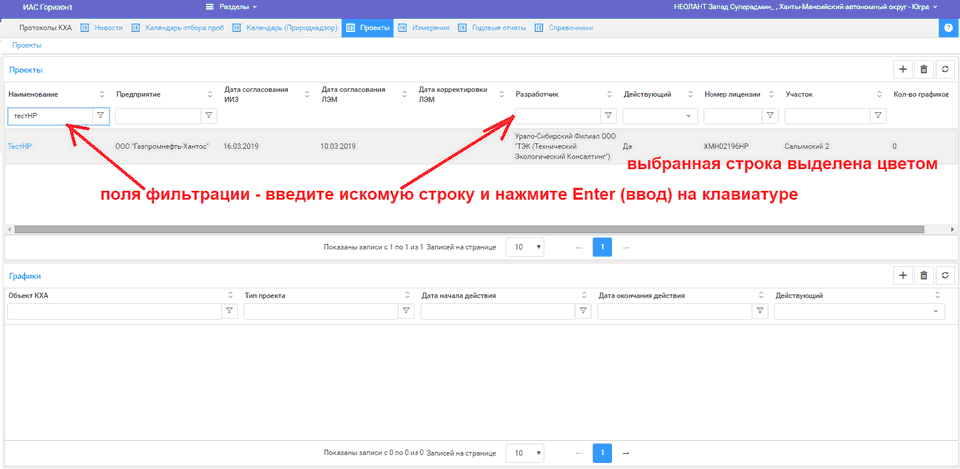Switch to Годовые отчеты tab

(x=493, y=28)
